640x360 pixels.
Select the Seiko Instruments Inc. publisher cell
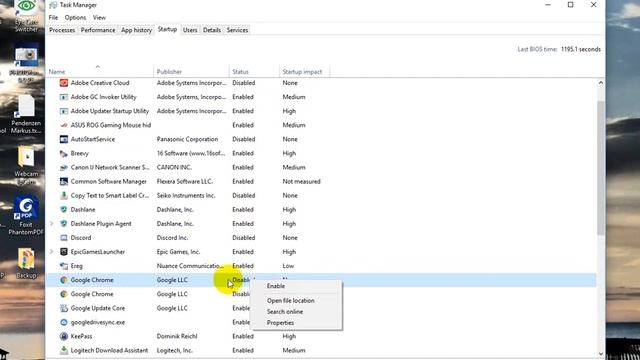(x=186, y=196)
